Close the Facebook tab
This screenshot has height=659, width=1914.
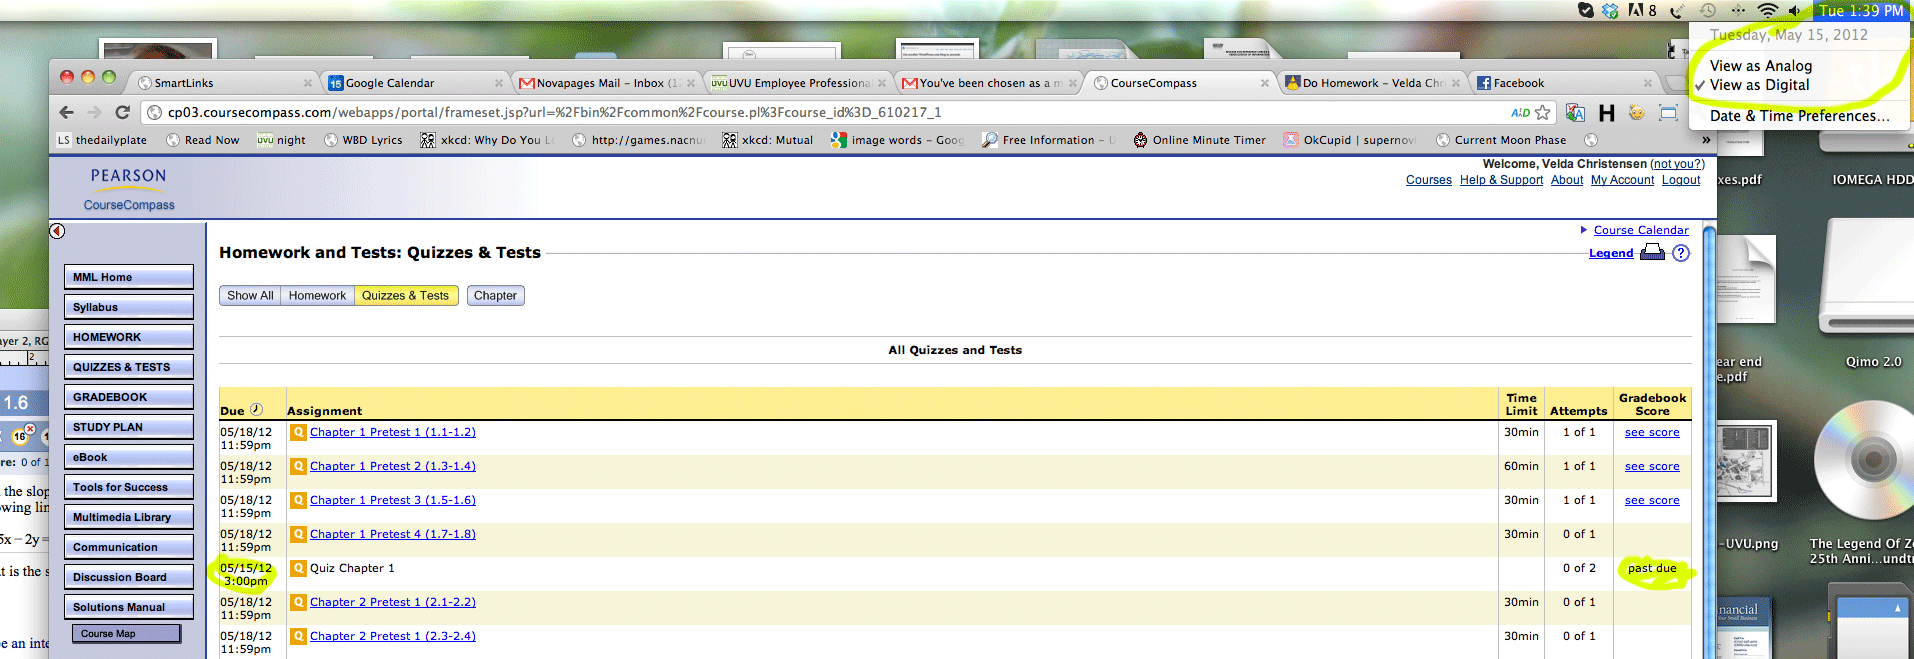click(1648, 83)
